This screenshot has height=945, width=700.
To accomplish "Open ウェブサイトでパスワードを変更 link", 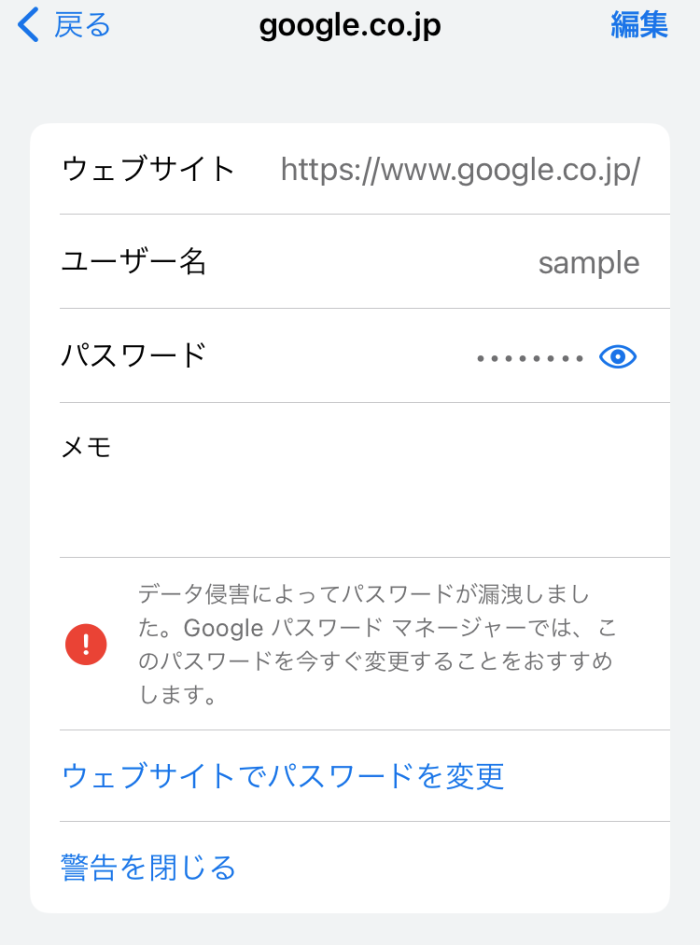I will [283, 776].
